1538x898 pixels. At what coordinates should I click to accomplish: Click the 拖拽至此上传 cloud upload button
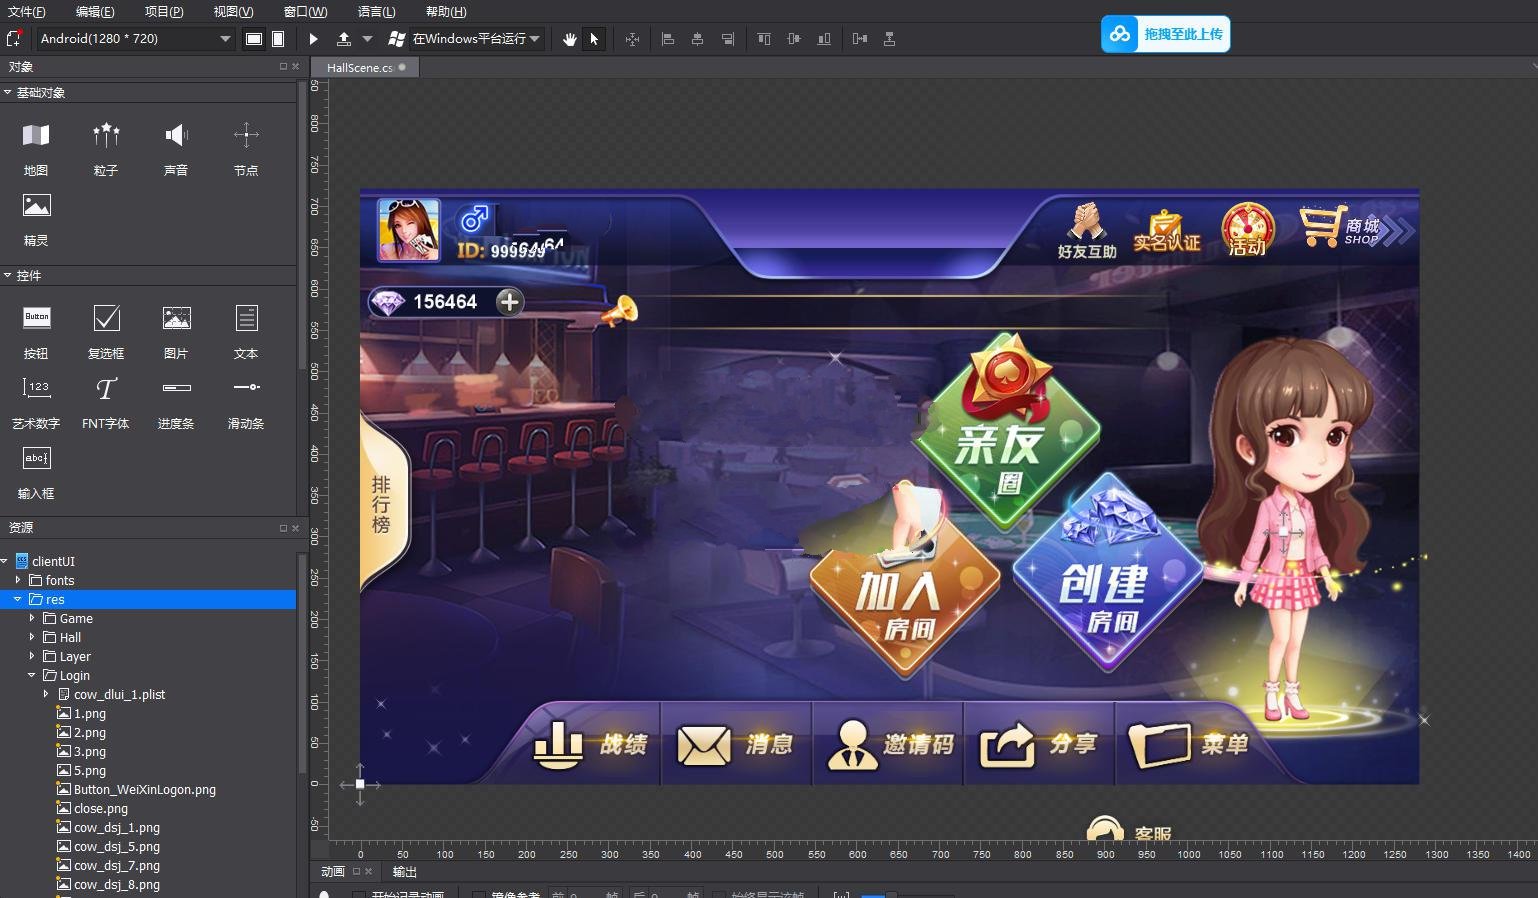pos(1165,34)
